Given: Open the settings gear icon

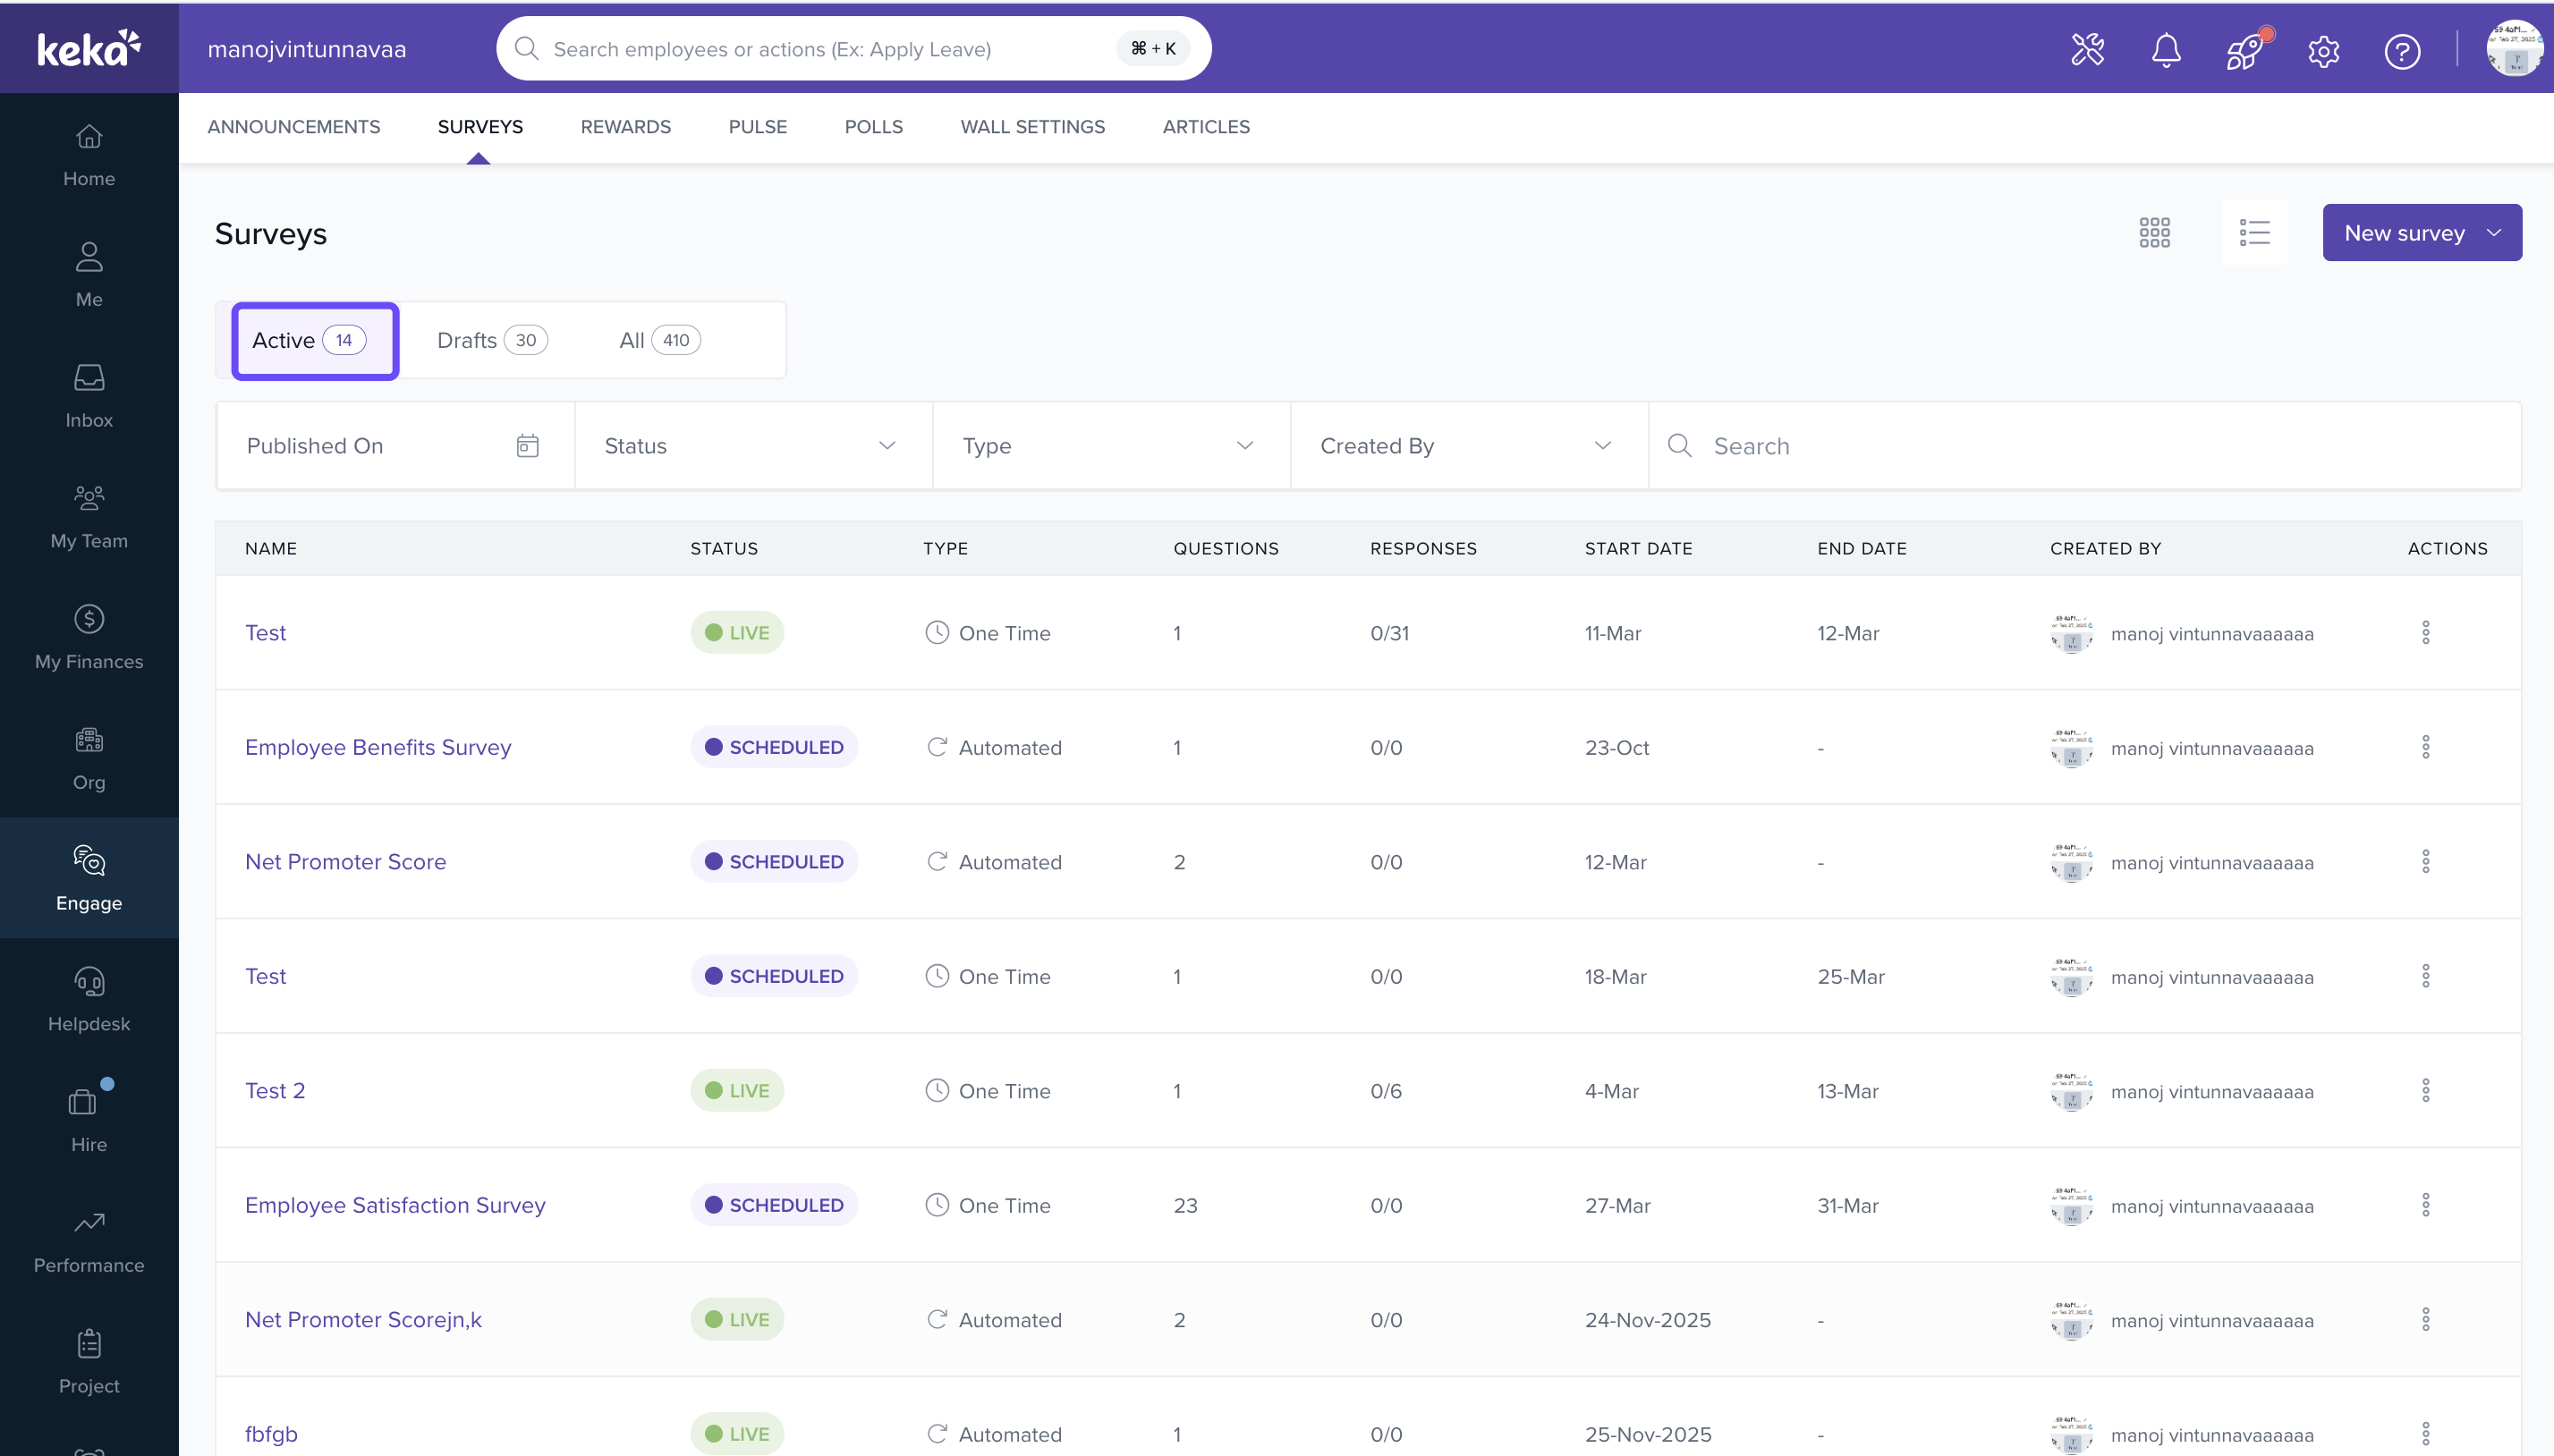Looking at the screenshot, I should point(2323,50).
